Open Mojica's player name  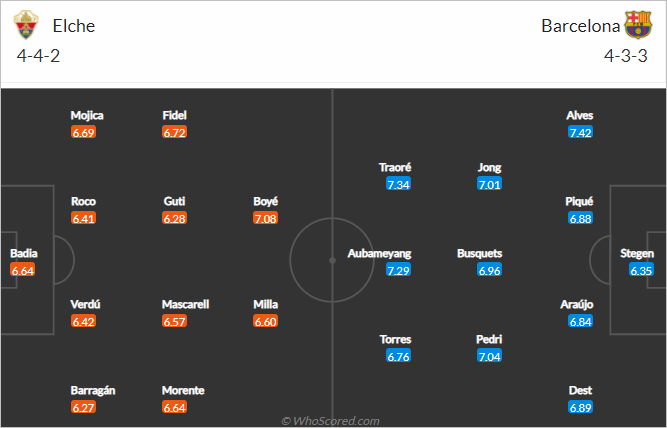click(x=87, y=115)
